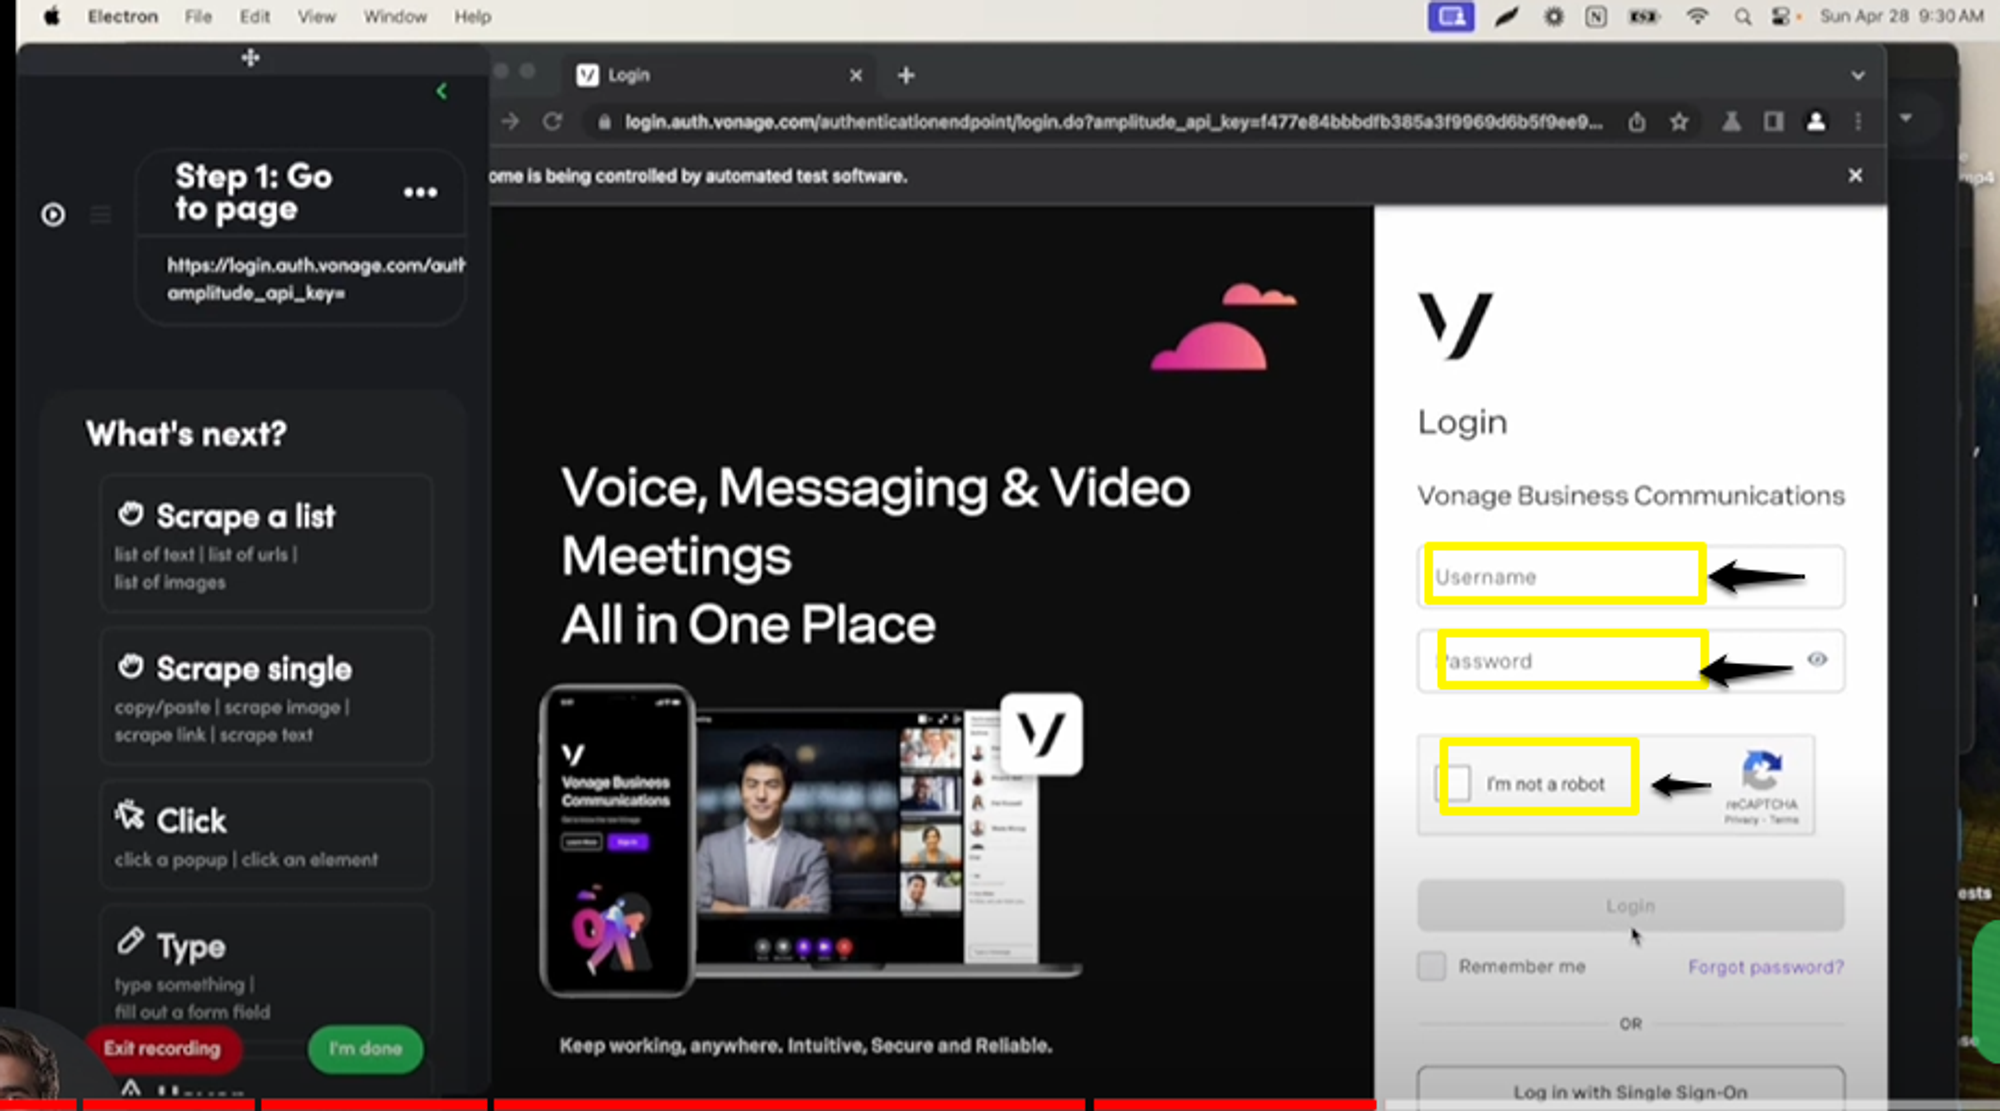This screenshot has width=2000, height=1111.
Task: Reload the Vonage login page
Action: click(x=552, y=121)
